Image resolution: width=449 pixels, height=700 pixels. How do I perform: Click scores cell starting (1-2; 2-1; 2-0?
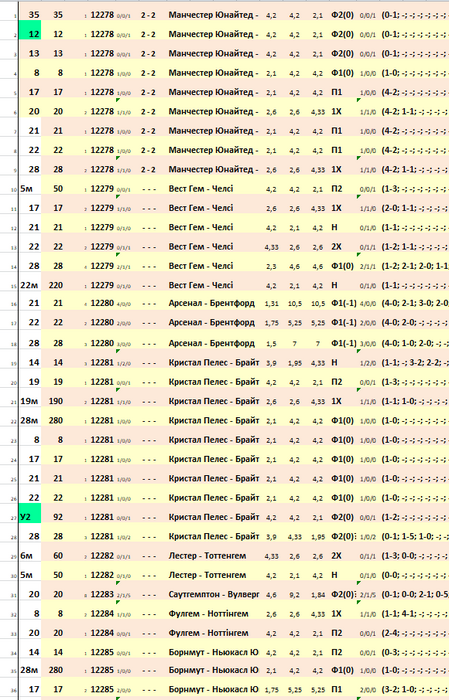click(415, 266)
